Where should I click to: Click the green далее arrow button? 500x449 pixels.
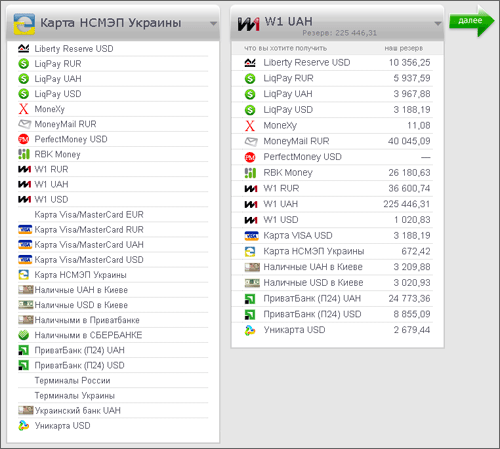(471, 21)
